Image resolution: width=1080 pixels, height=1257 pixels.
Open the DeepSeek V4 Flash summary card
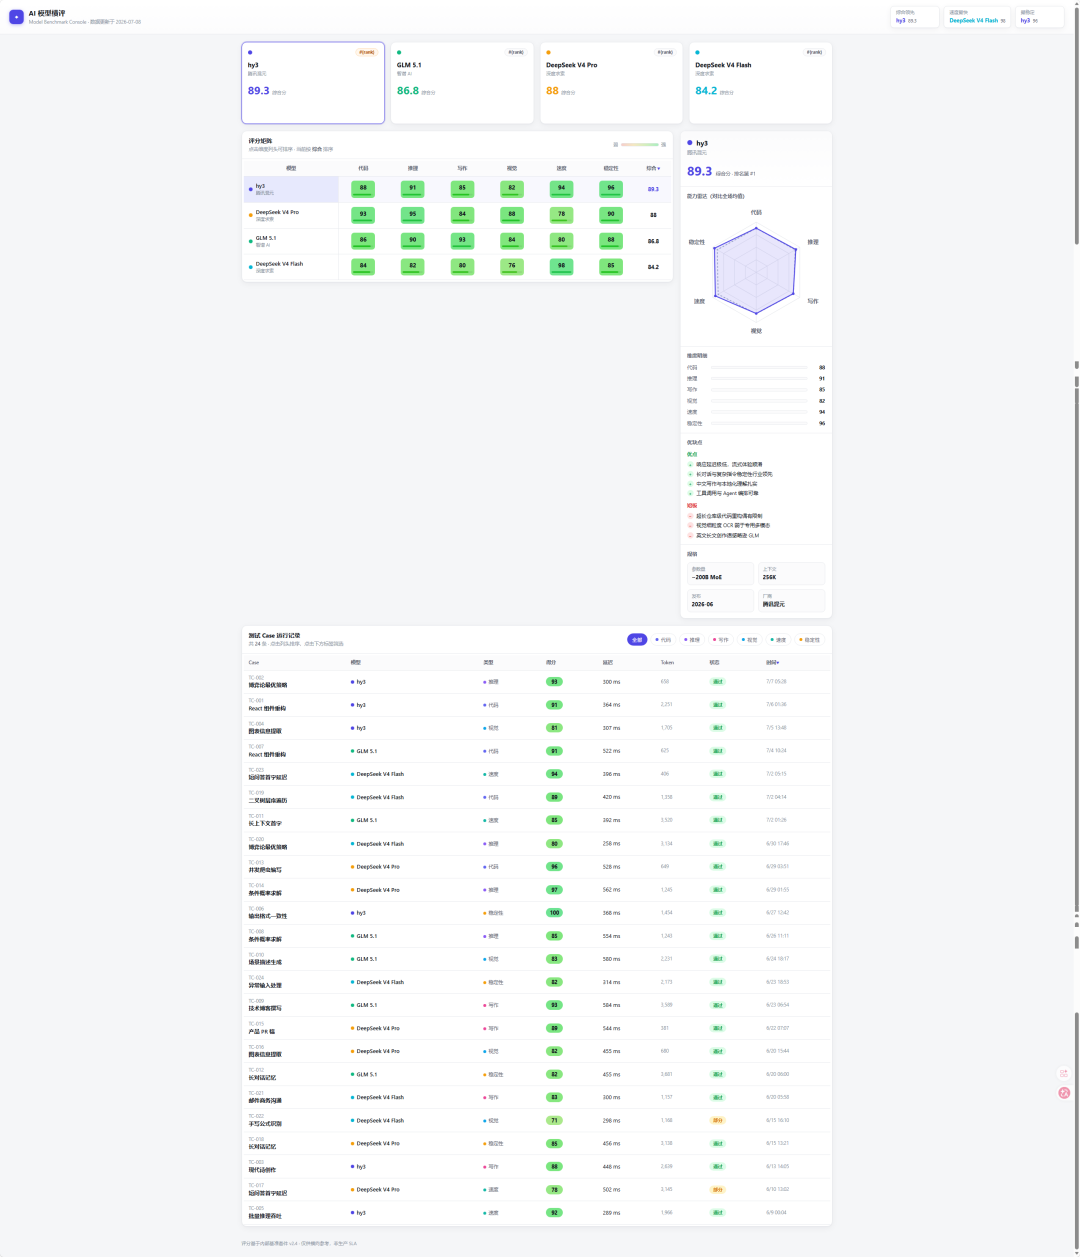(x=761, y=83)
